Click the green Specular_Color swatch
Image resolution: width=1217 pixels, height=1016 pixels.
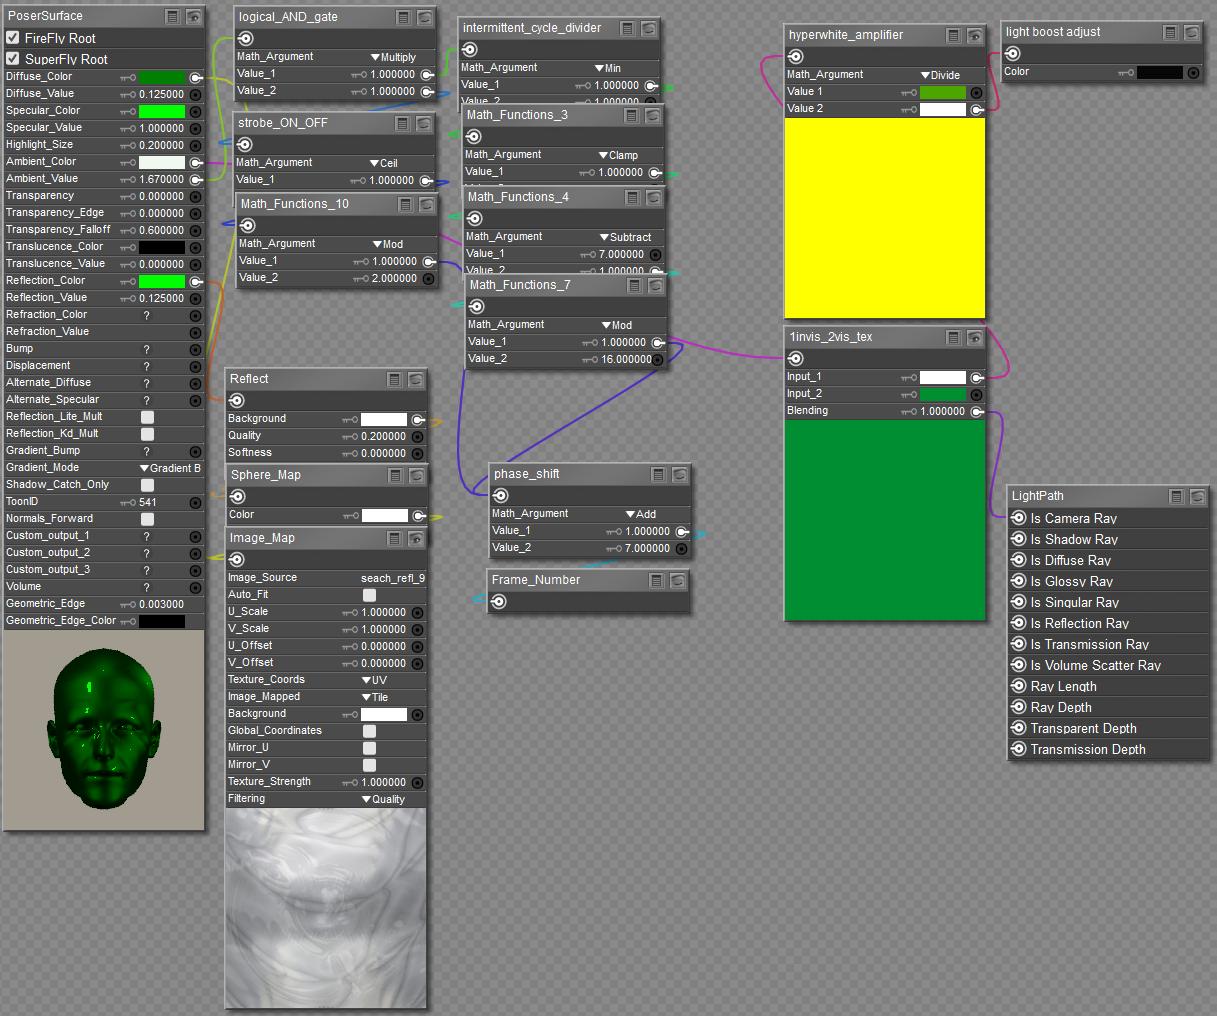point(163,110)
